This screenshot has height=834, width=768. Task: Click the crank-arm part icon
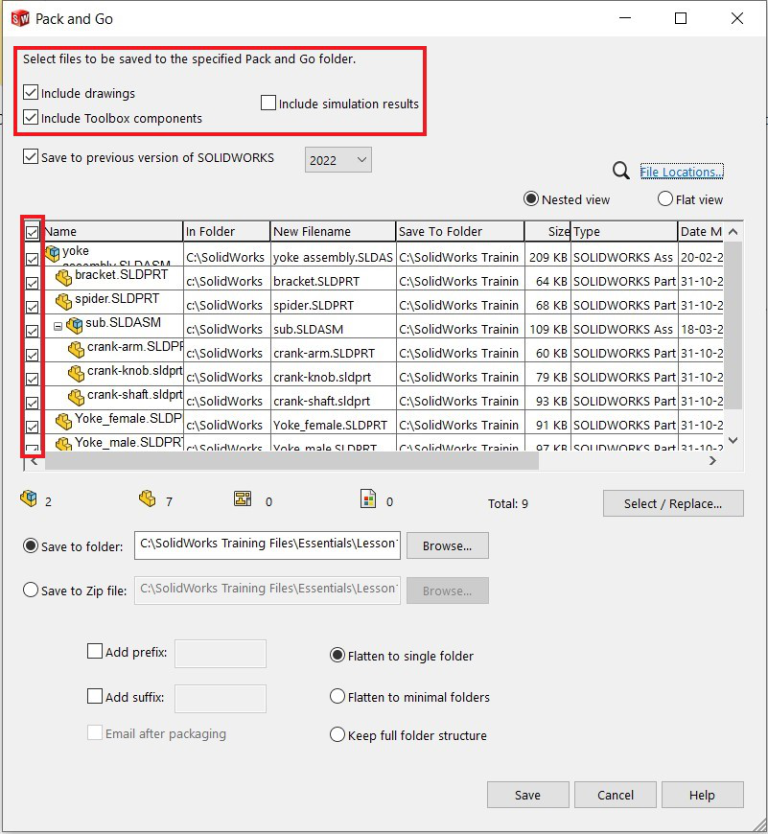point(76,349)
